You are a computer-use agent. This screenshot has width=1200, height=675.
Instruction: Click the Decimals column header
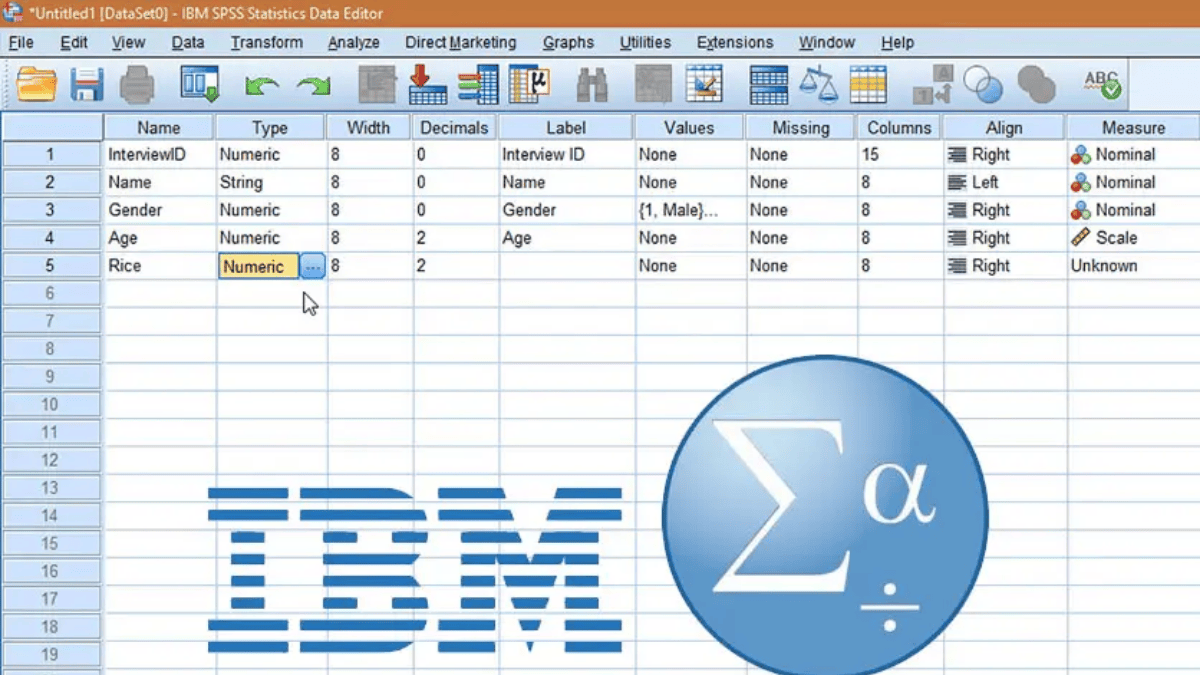click(454, 127)
